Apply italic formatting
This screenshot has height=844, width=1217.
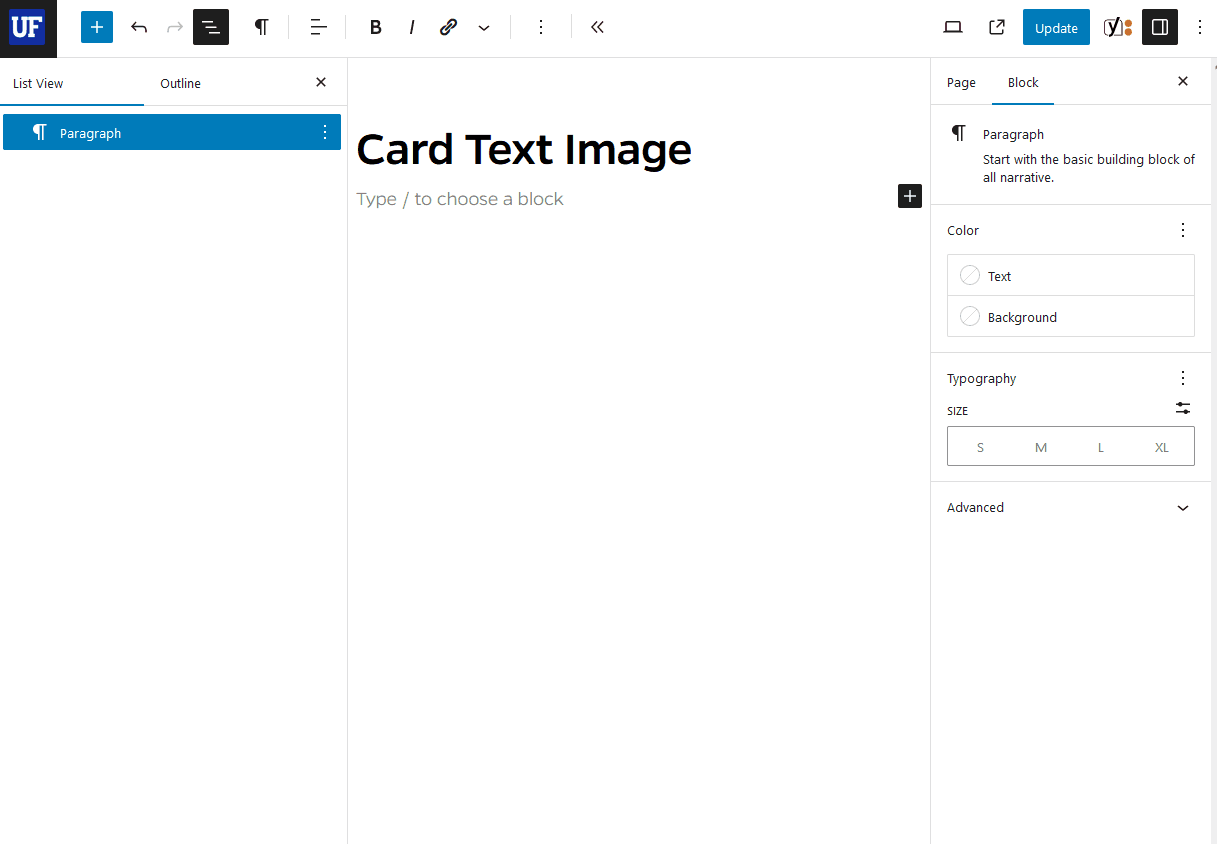point(411,27)
